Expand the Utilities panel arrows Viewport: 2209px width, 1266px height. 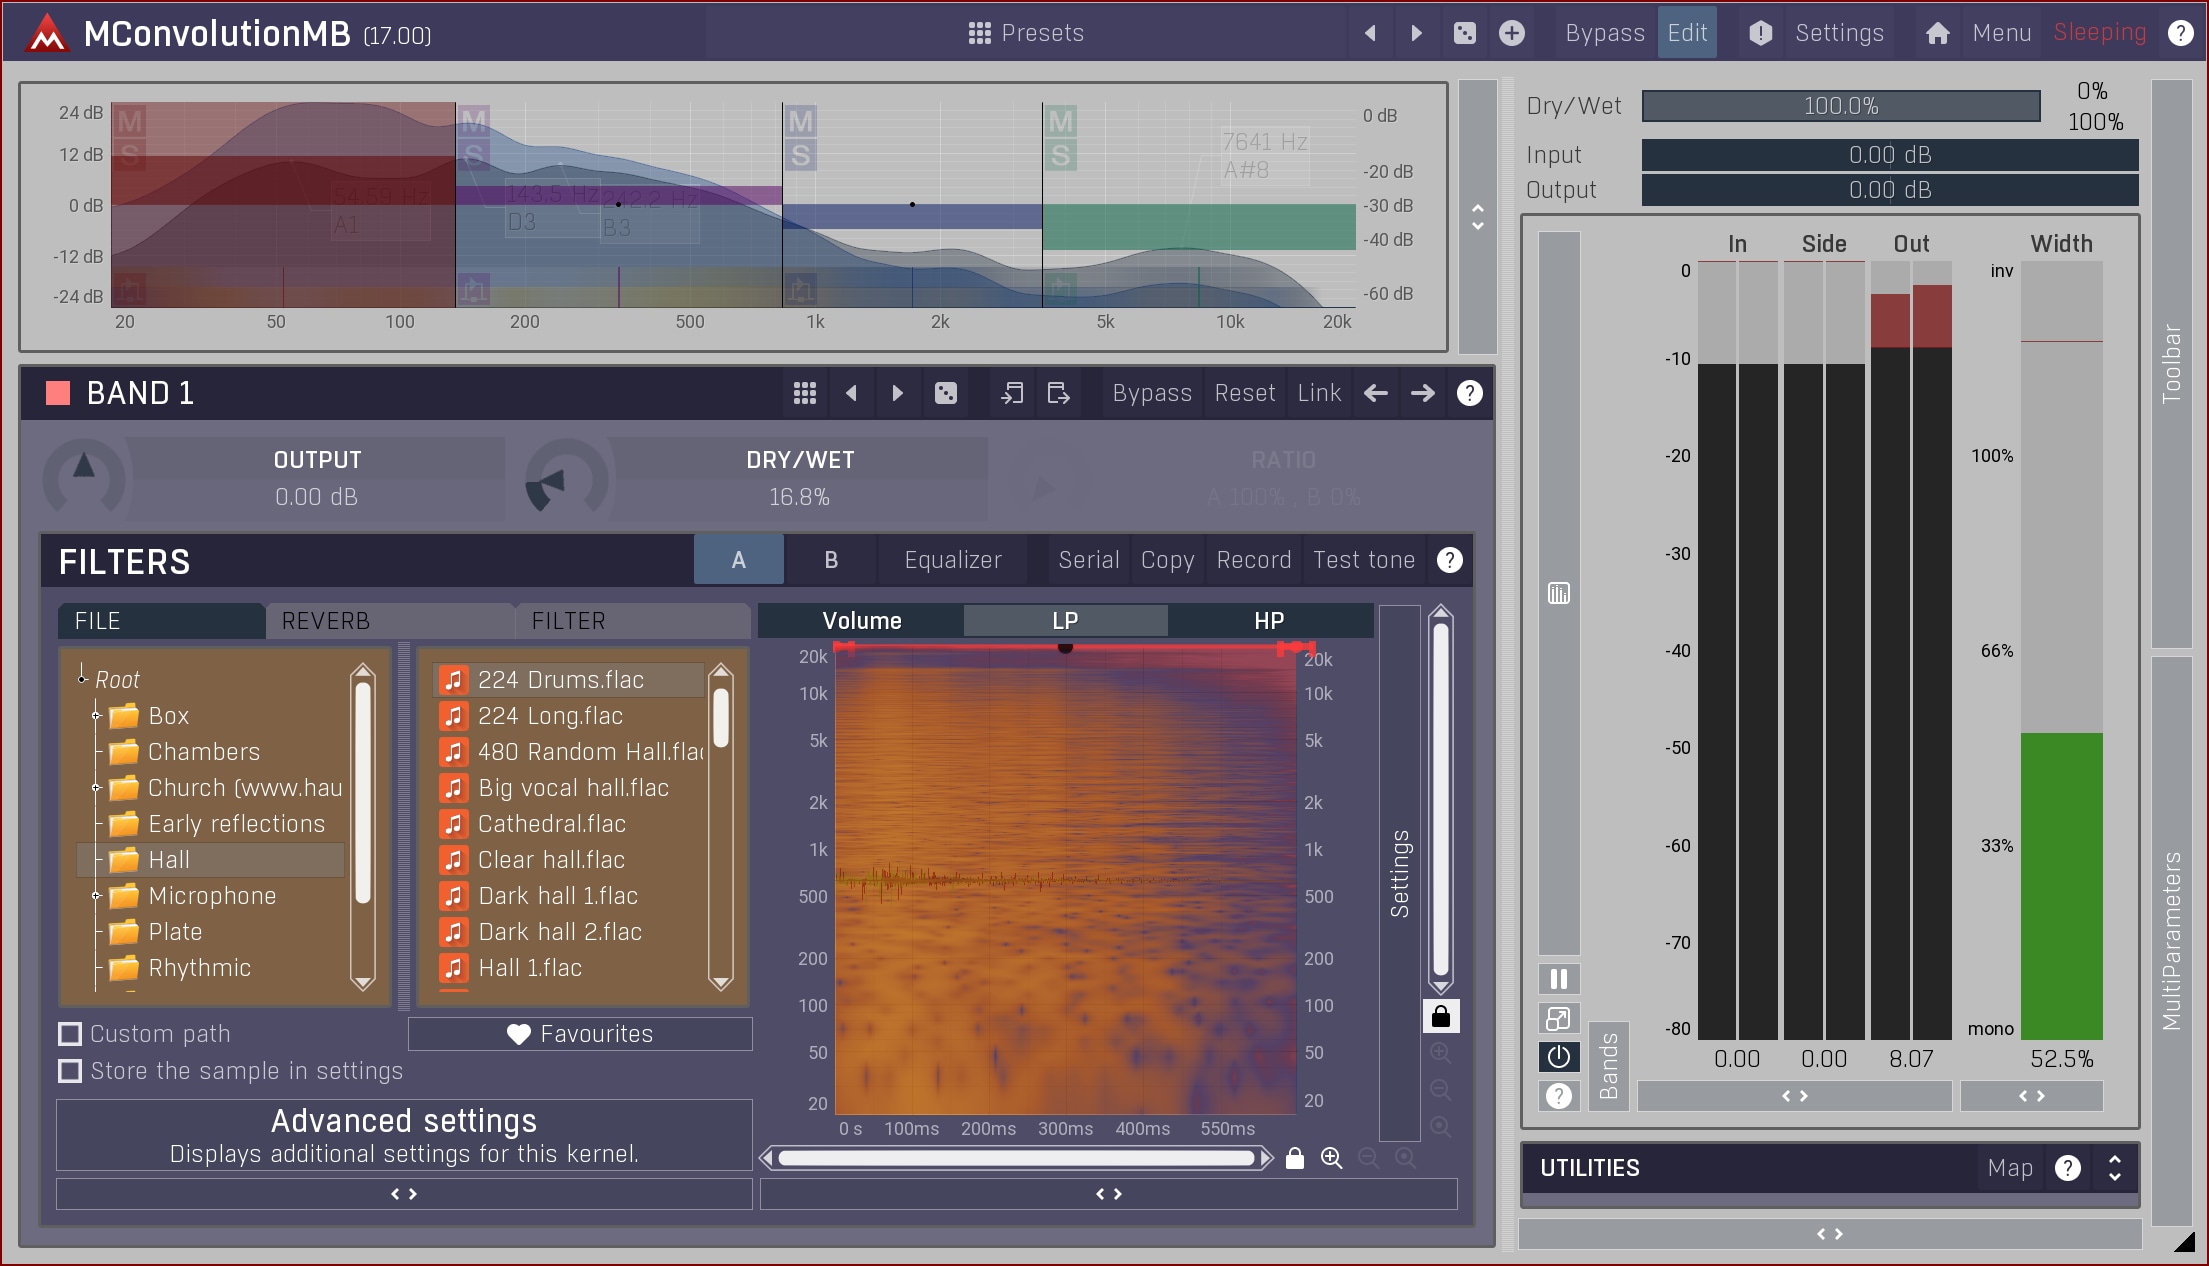click(2114, 1168)
